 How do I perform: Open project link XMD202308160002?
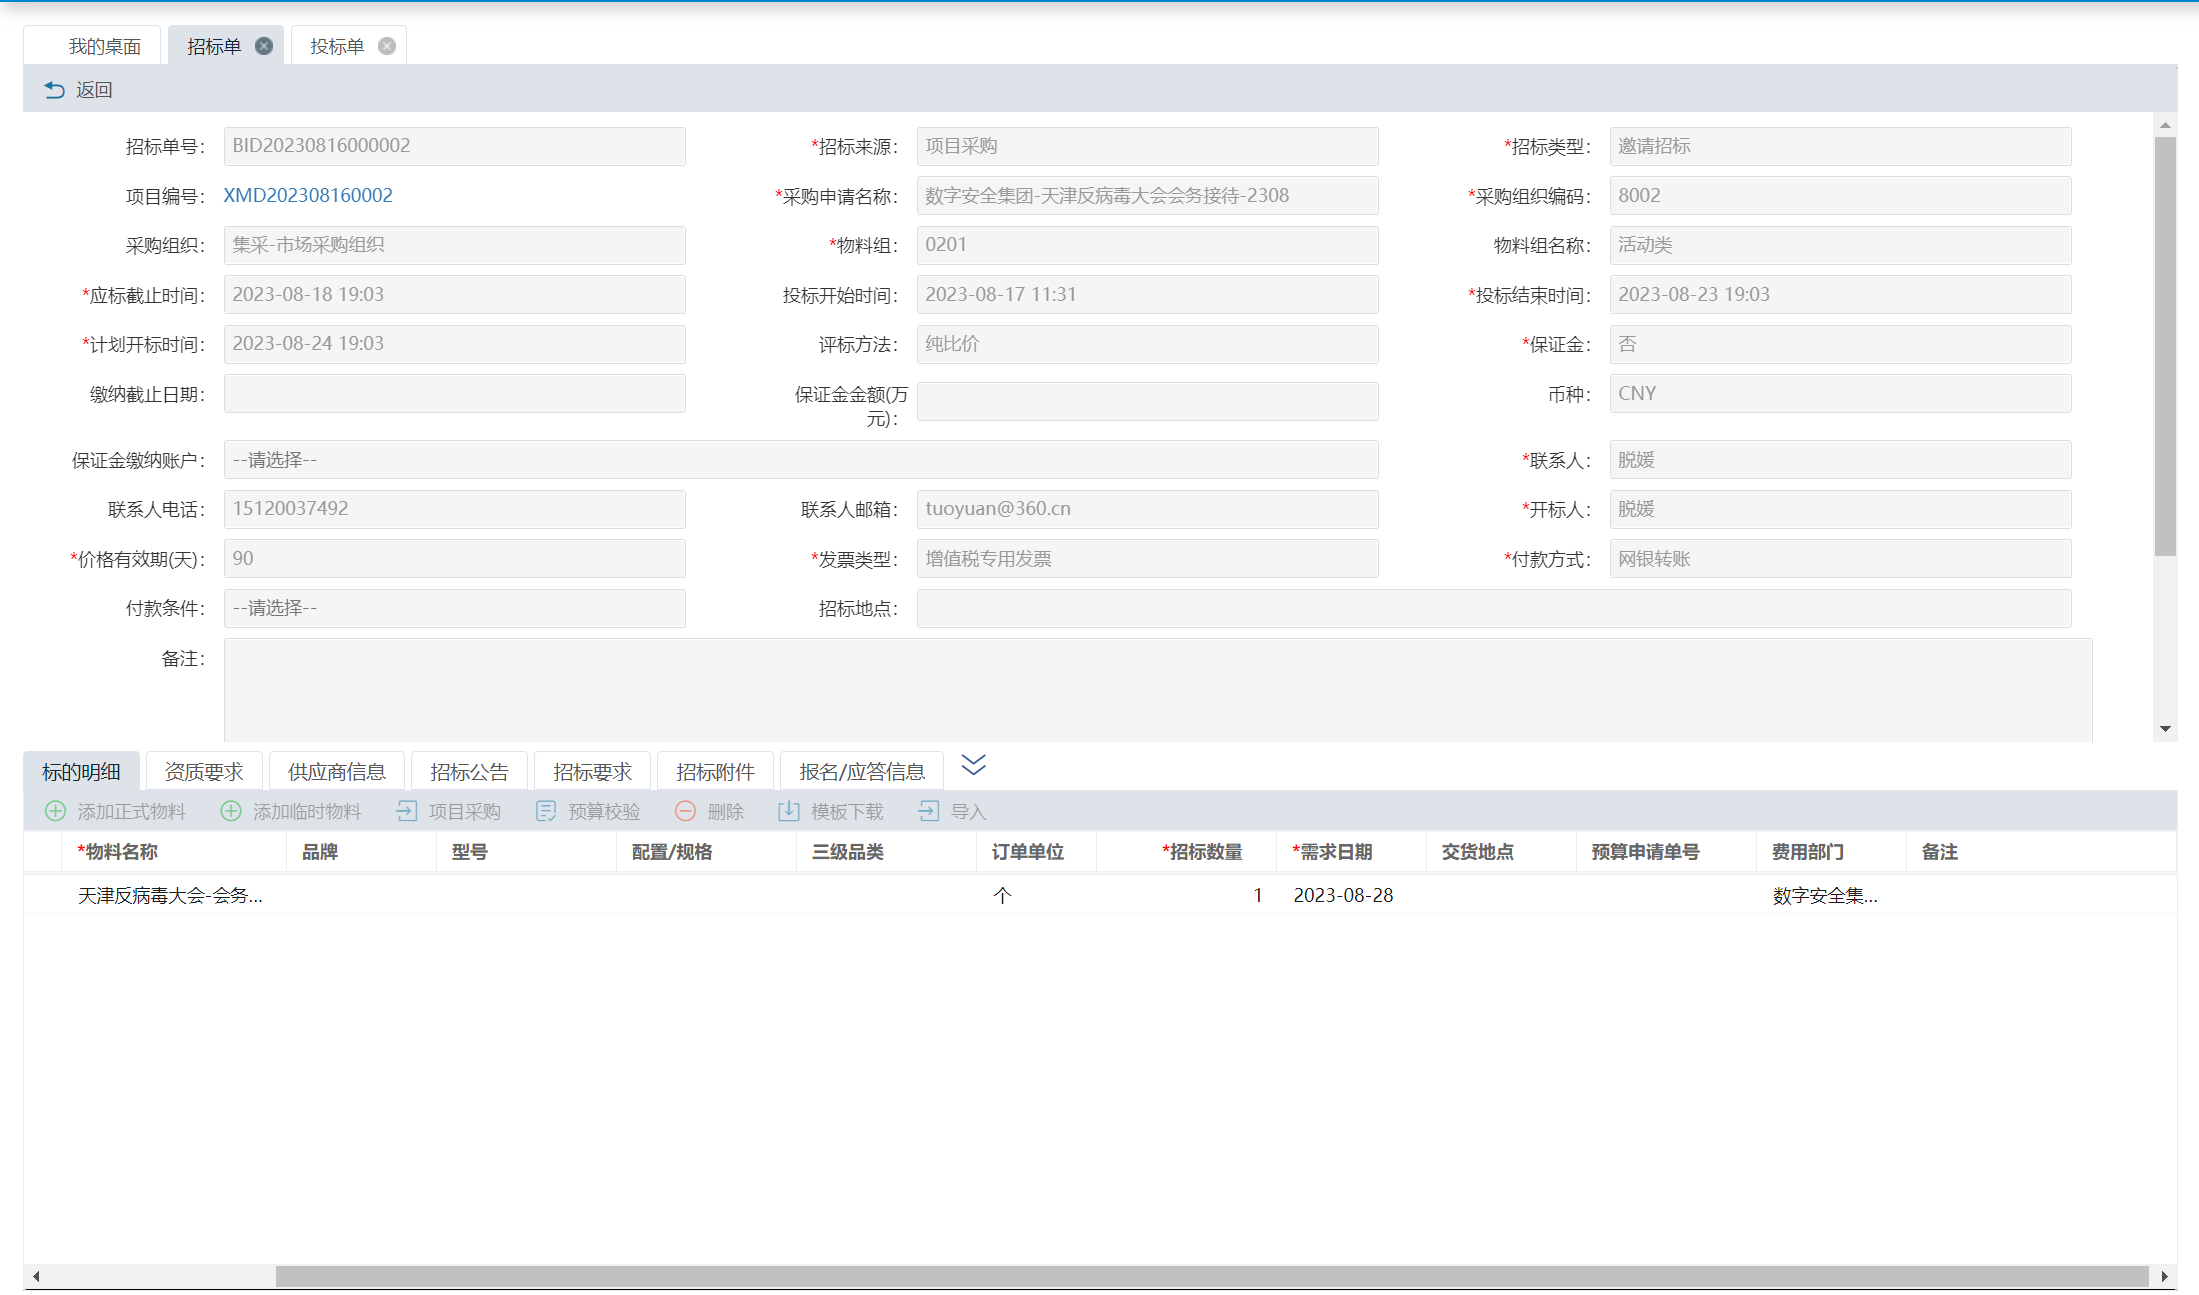coord(308,196)
